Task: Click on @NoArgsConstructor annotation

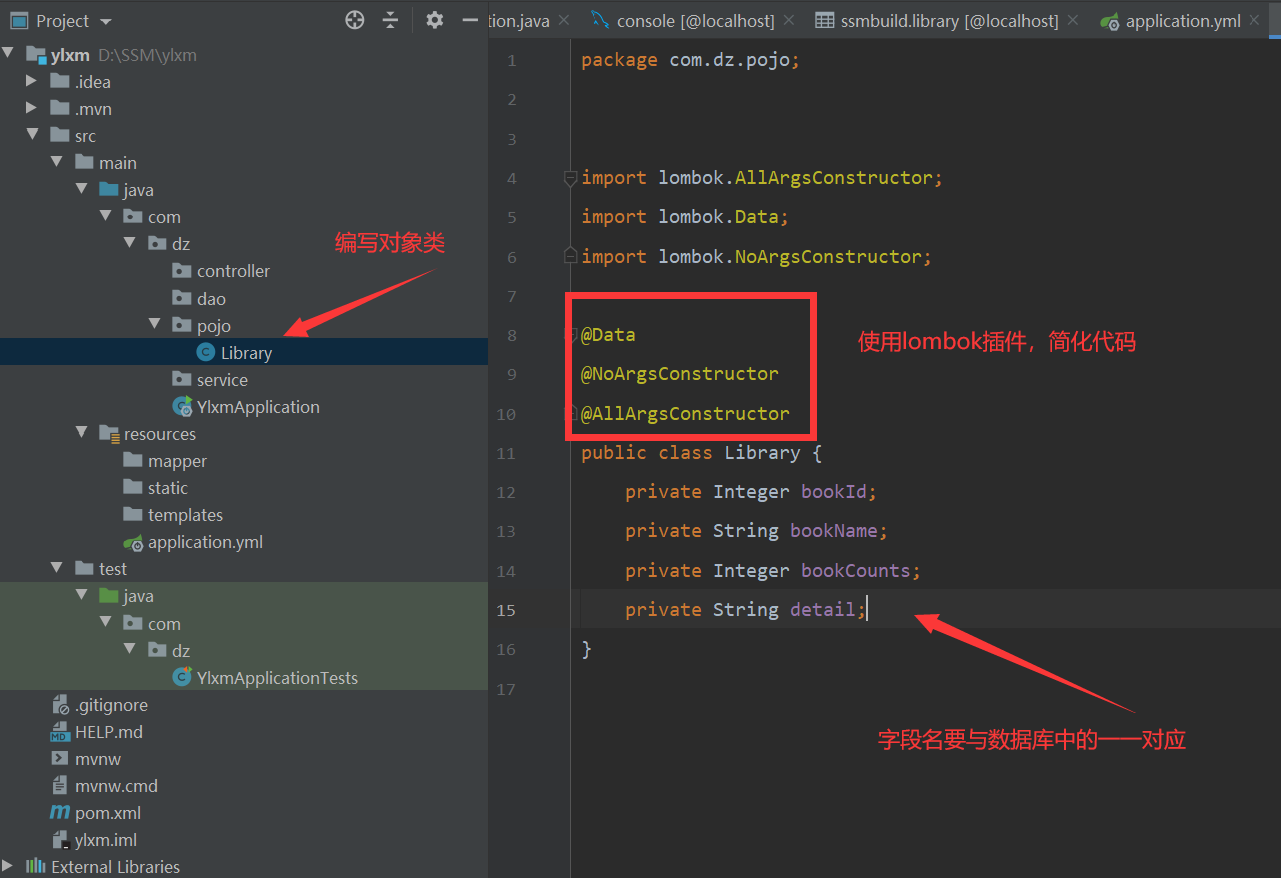Action: click(680, 374)
